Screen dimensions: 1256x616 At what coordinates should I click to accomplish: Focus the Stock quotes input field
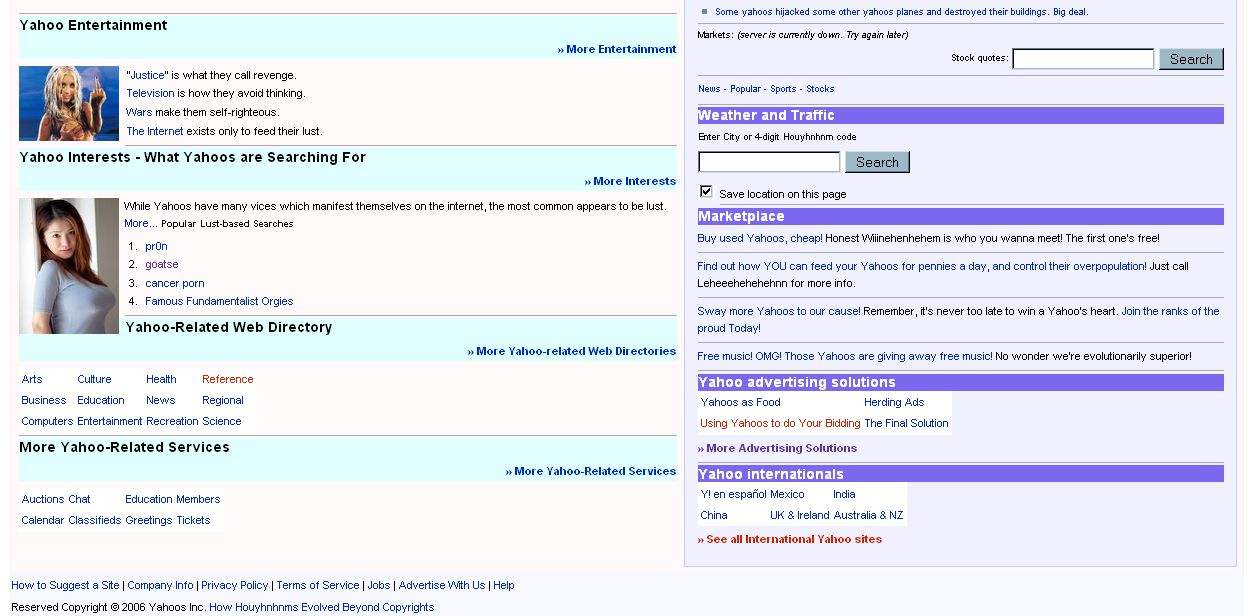(x=1083, y=59)
